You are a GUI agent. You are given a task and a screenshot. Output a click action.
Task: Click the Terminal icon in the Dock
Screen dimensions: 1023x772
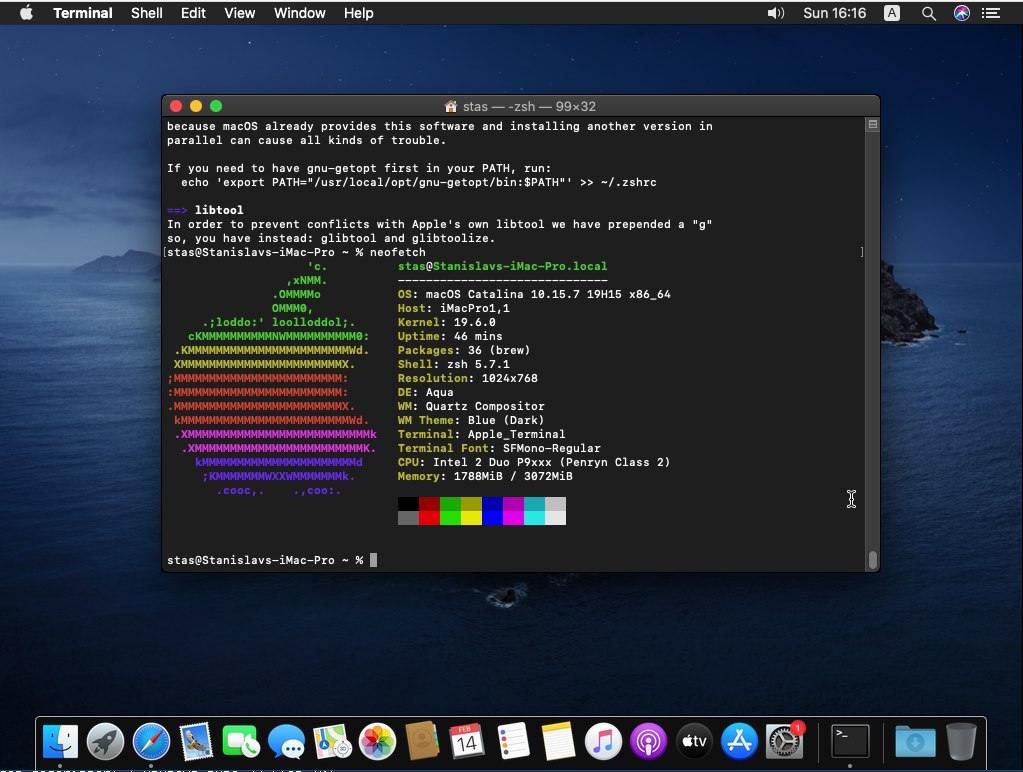tap(850, 742)
